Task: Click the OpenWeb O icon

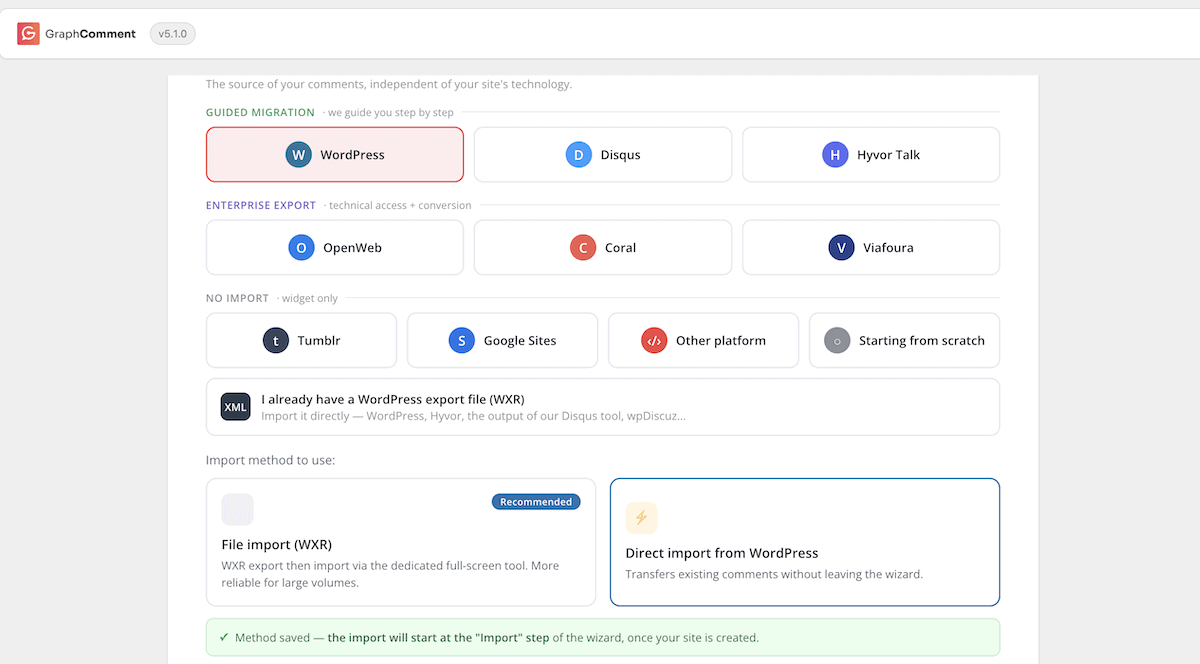Action: point(301,247)
